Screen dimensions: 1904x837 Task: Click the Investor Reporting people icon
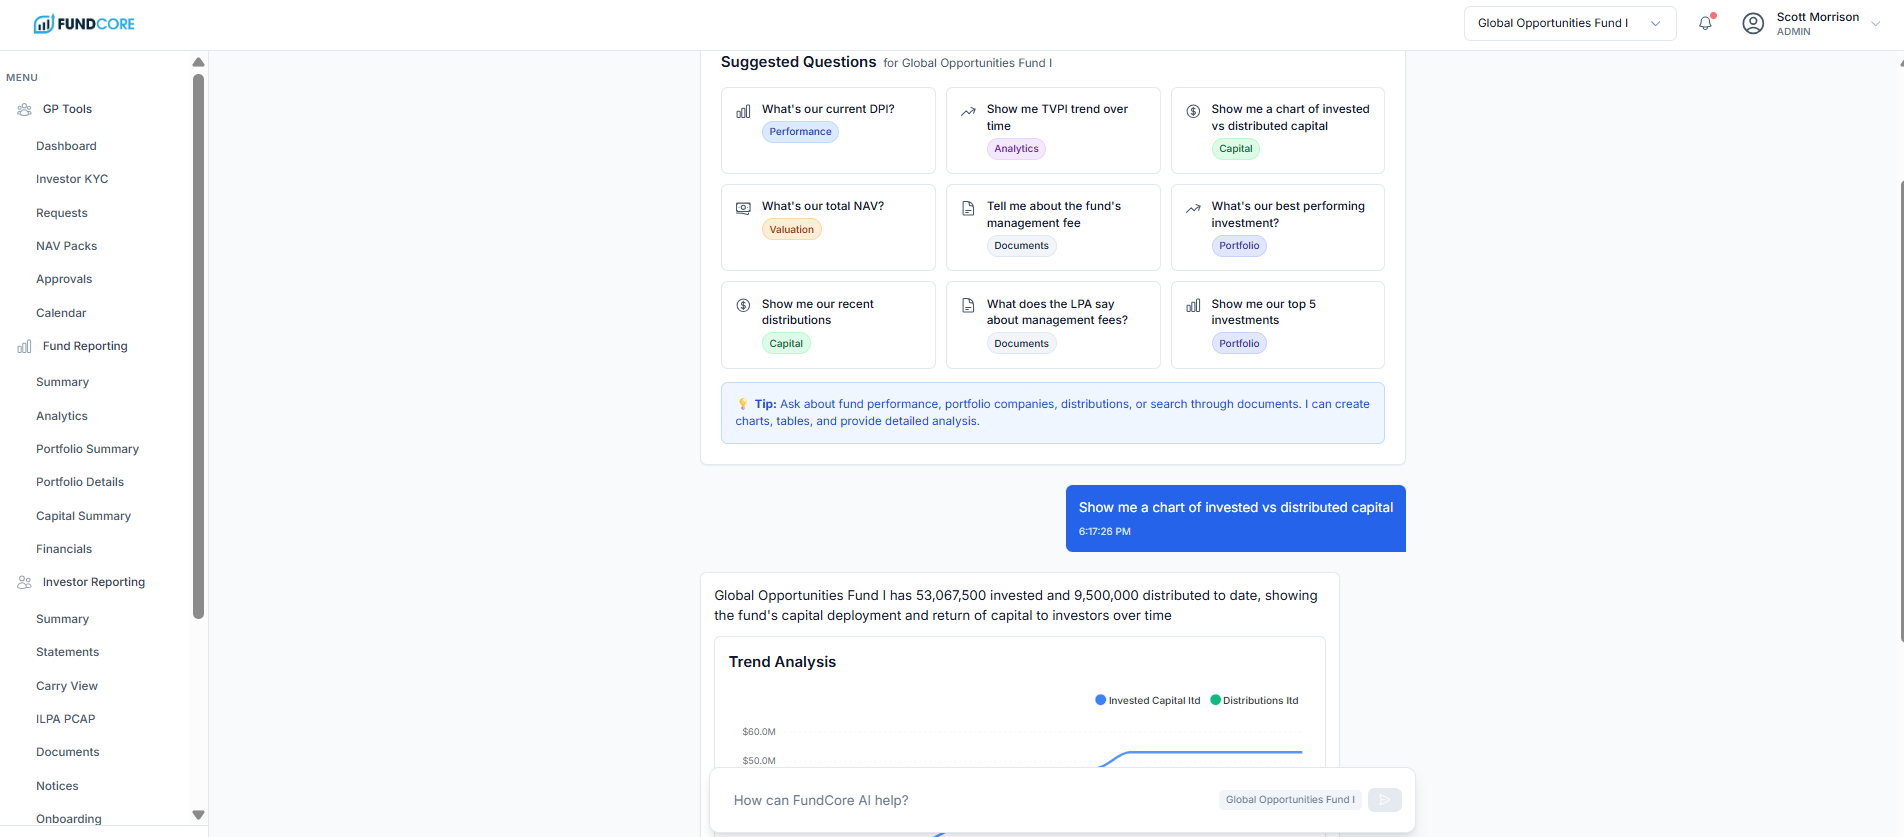coord(25,582)
